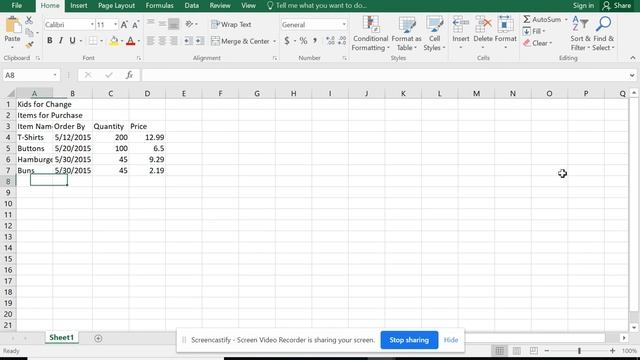Click the Copy icon
Image resolution: width=640 pixels, height=360 pixels.
[x=29, y=33]
